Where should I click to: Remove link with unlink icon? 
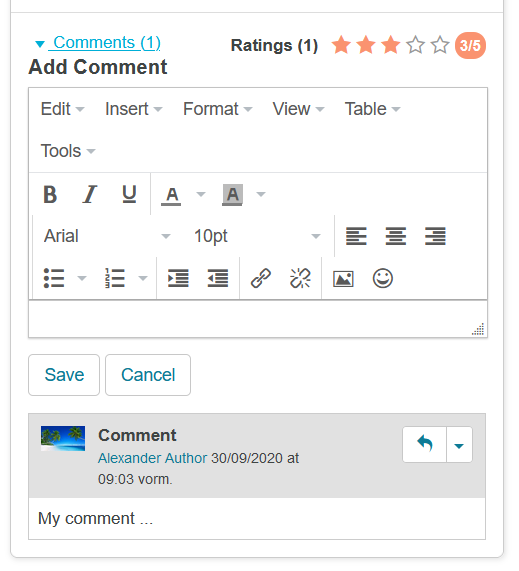(300, 279)
